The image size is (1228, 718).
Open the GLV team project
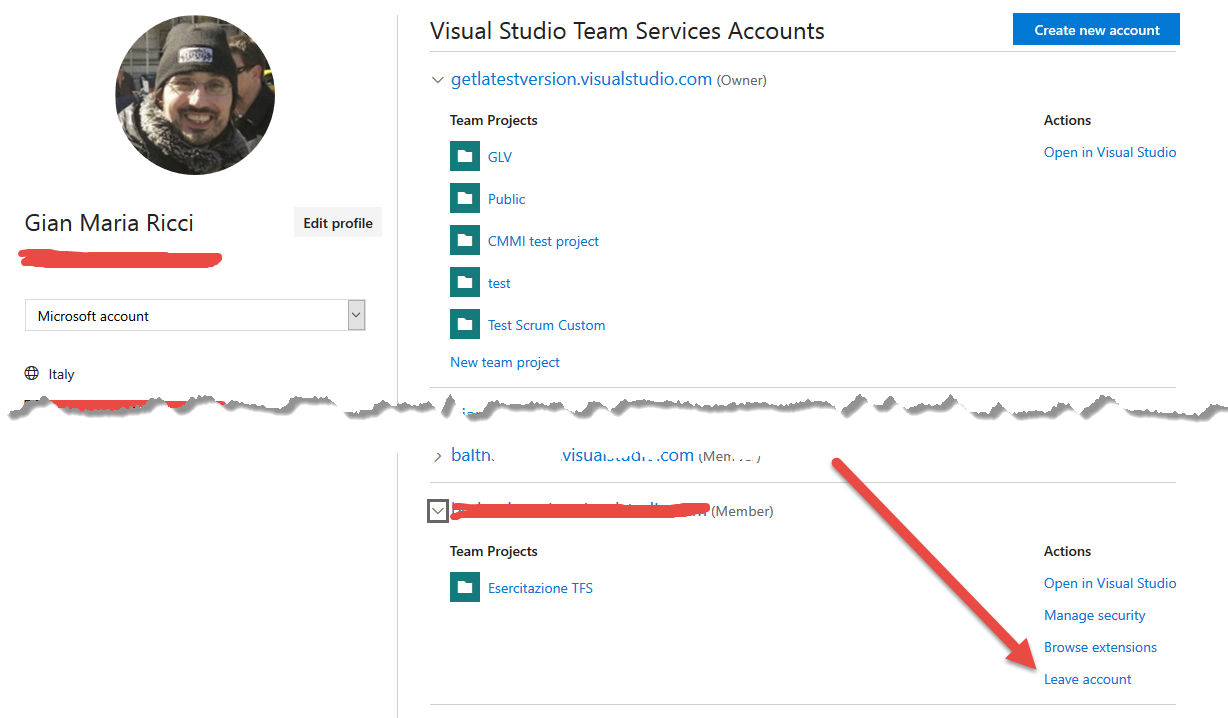[x=500, y=157]
